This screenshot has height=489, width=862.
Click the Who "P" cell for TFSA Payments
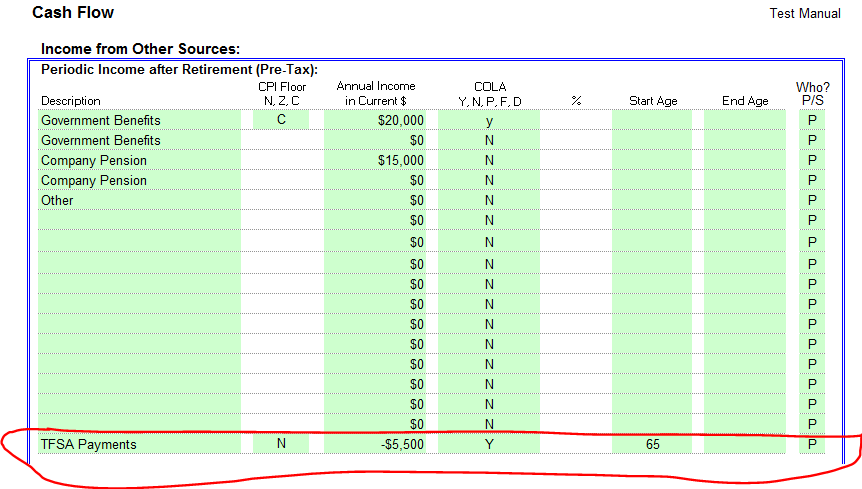pos(812,444)
